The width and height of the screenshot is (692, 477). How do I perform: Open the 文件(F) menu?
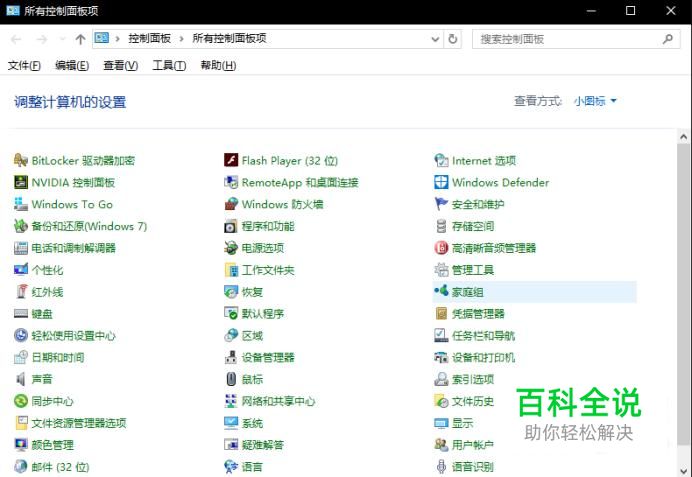(x=24, y=65)
